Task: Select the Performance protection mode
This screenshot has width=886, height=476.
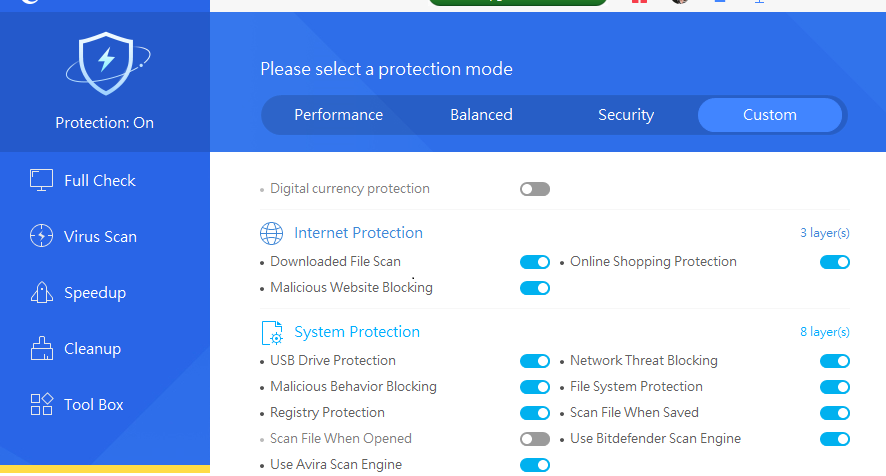Action: [x=338, y=115]
